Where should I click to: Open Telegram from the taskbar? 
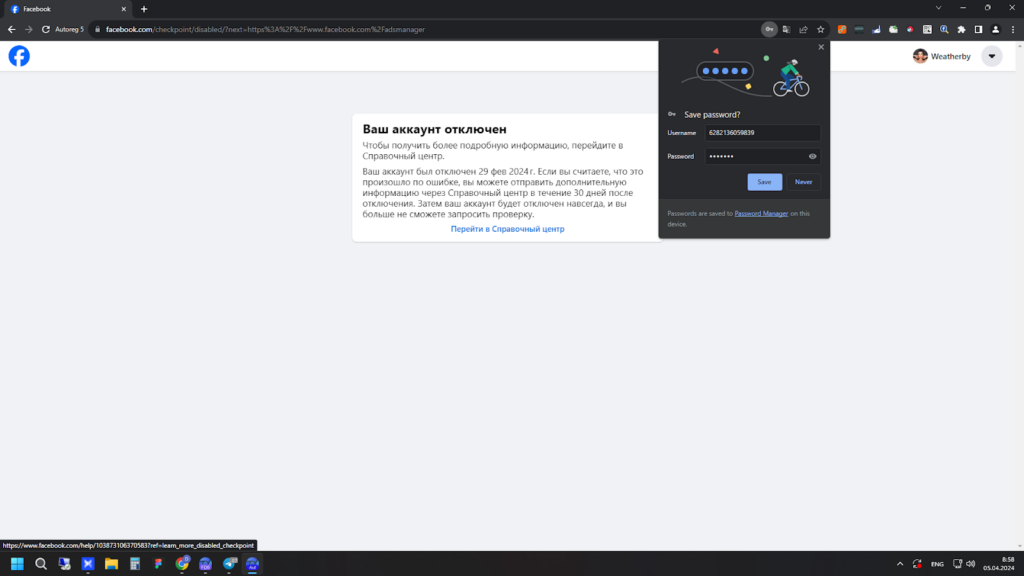click(x=229, y=564)
